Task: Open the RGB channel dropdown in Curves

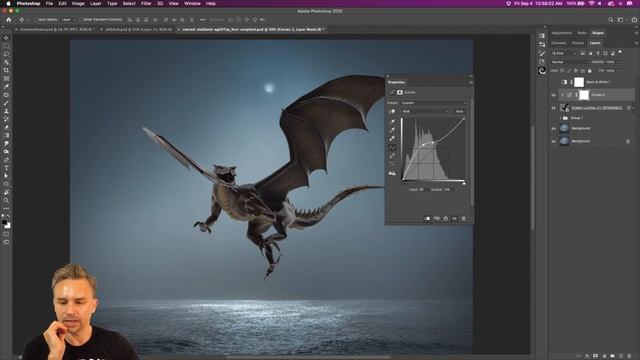Action: click(x=425, y=111)
